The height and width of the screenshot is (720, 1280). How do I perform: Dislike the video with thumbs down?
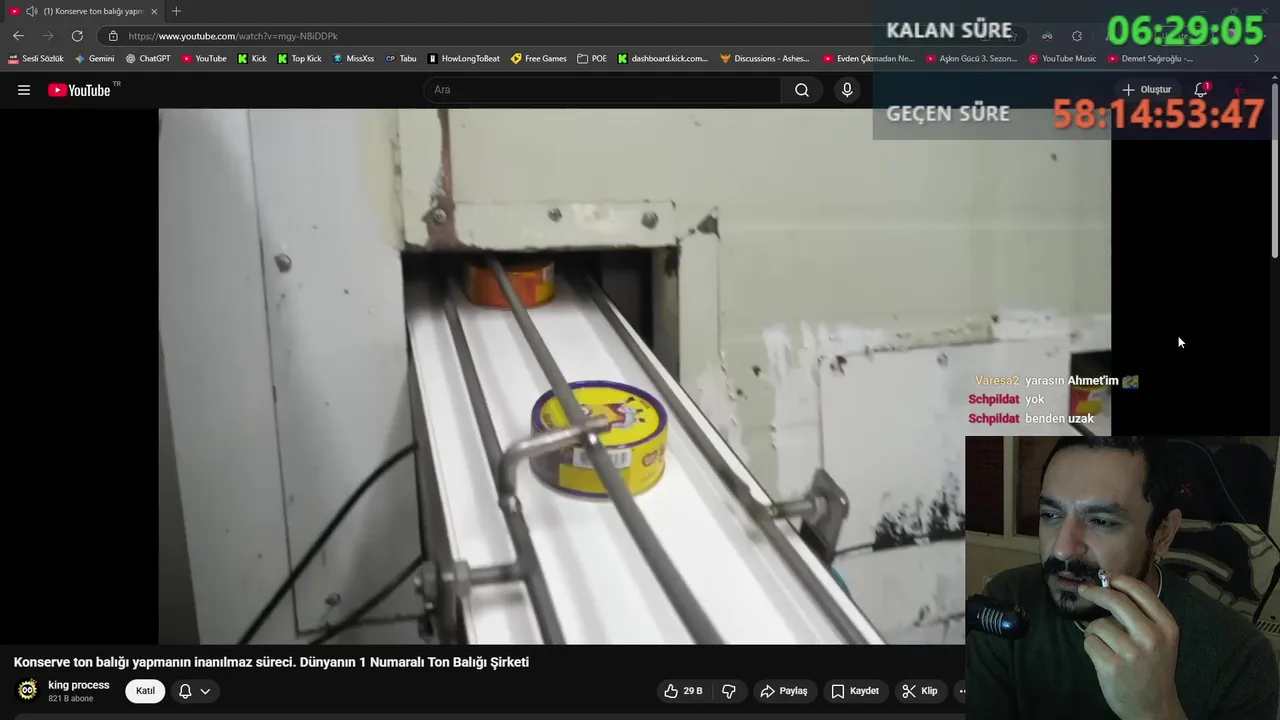pos(729,691)
